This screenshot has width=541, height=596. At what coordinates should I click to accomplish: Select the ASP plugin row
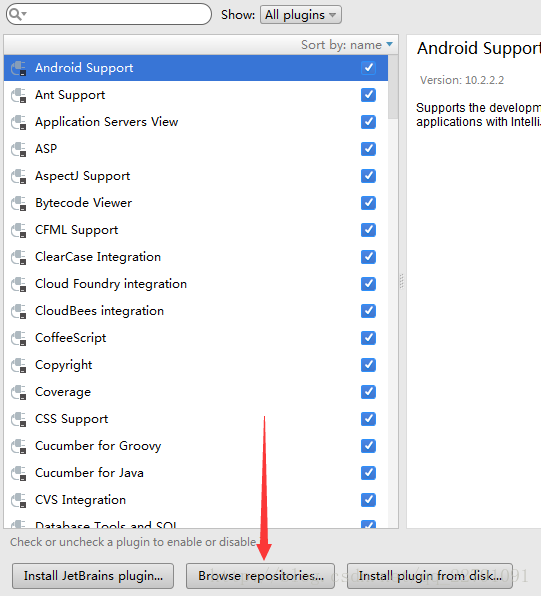coord(196,149)
